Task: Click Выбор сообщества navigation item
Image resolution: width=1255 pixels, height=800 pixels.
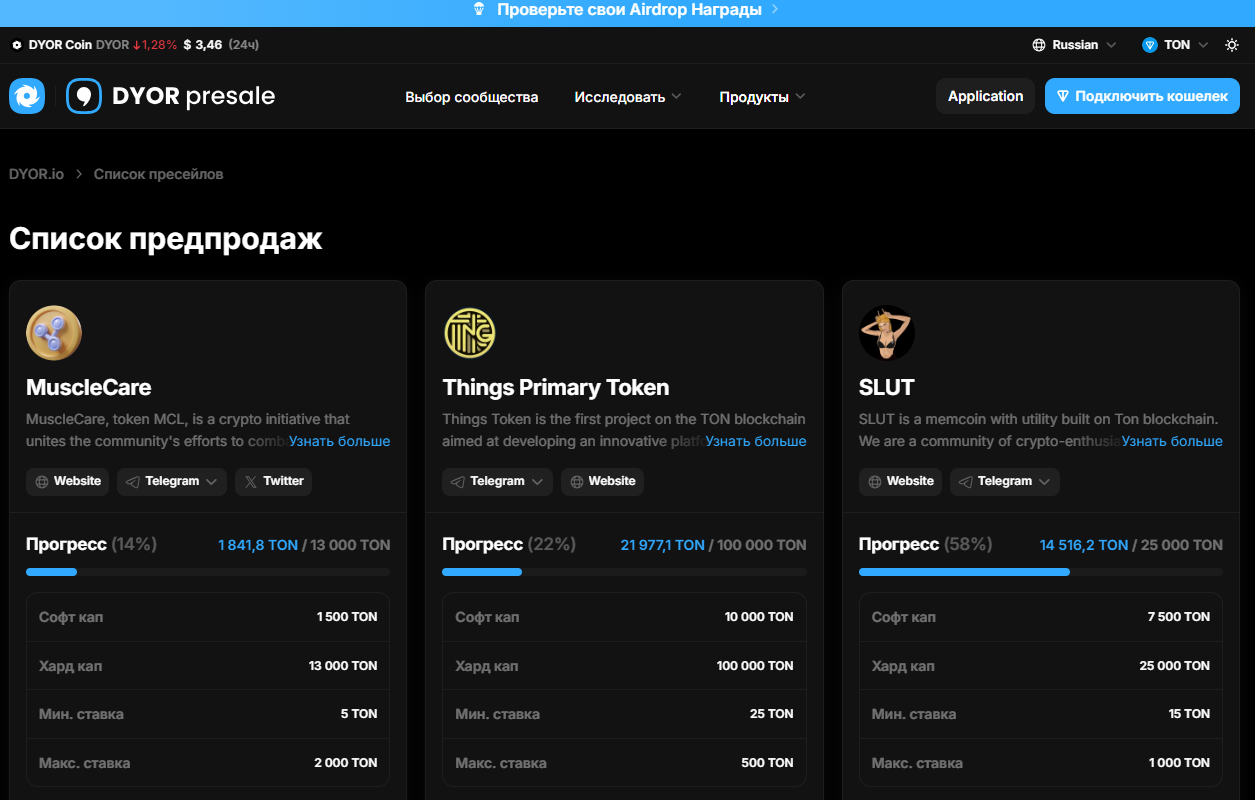Action: (x=471, y=97)
